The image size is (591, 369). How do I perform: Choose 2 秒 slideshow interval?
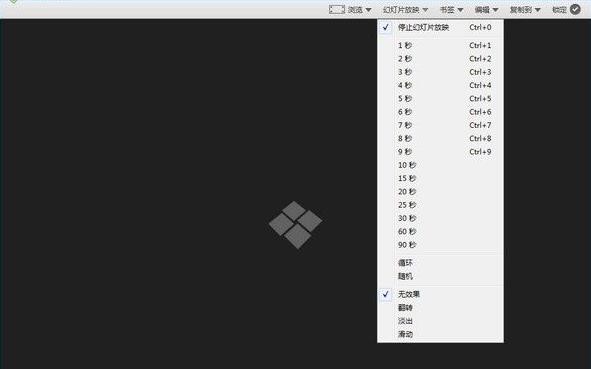click(x=440, y=59)
